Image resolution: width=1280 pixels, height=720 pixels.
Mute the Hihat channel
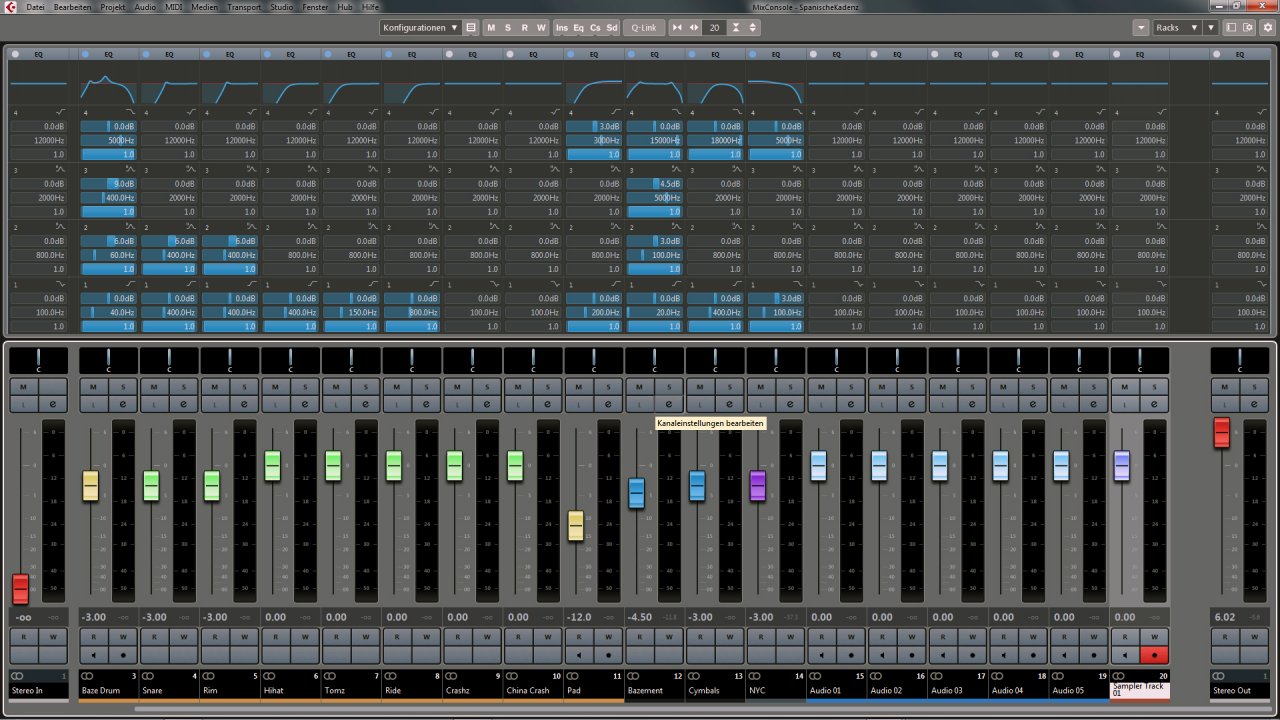[x=275, y=387]
